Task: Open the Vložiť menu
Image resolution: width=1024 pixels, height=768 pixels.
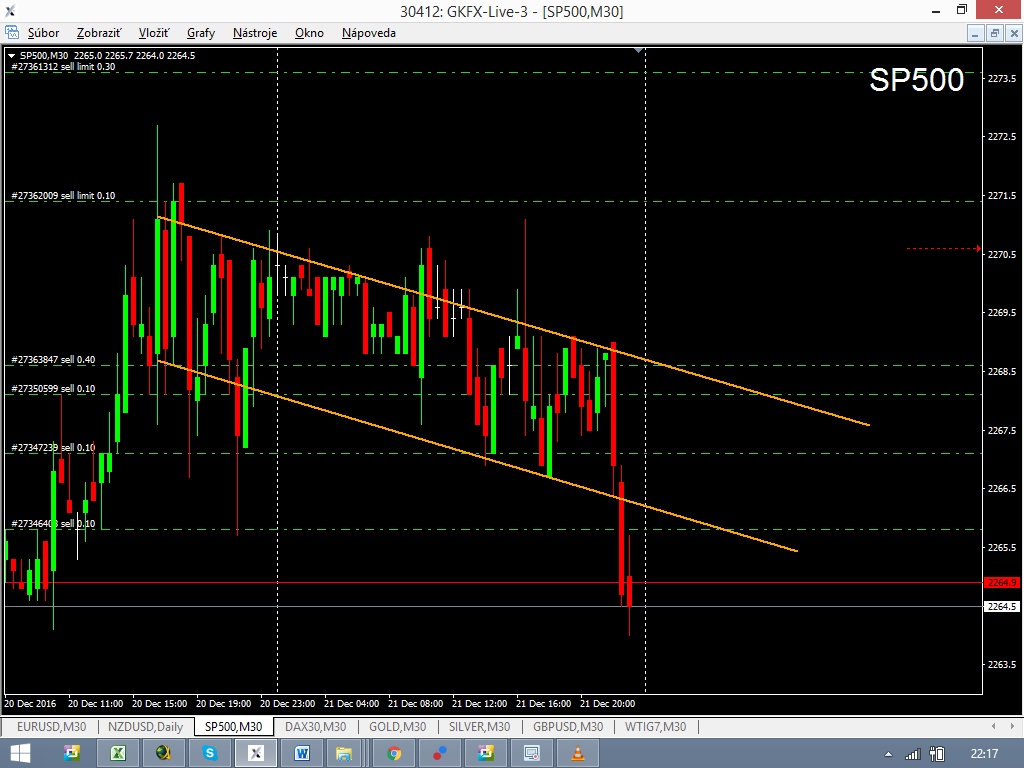Action: pos(153,33)
